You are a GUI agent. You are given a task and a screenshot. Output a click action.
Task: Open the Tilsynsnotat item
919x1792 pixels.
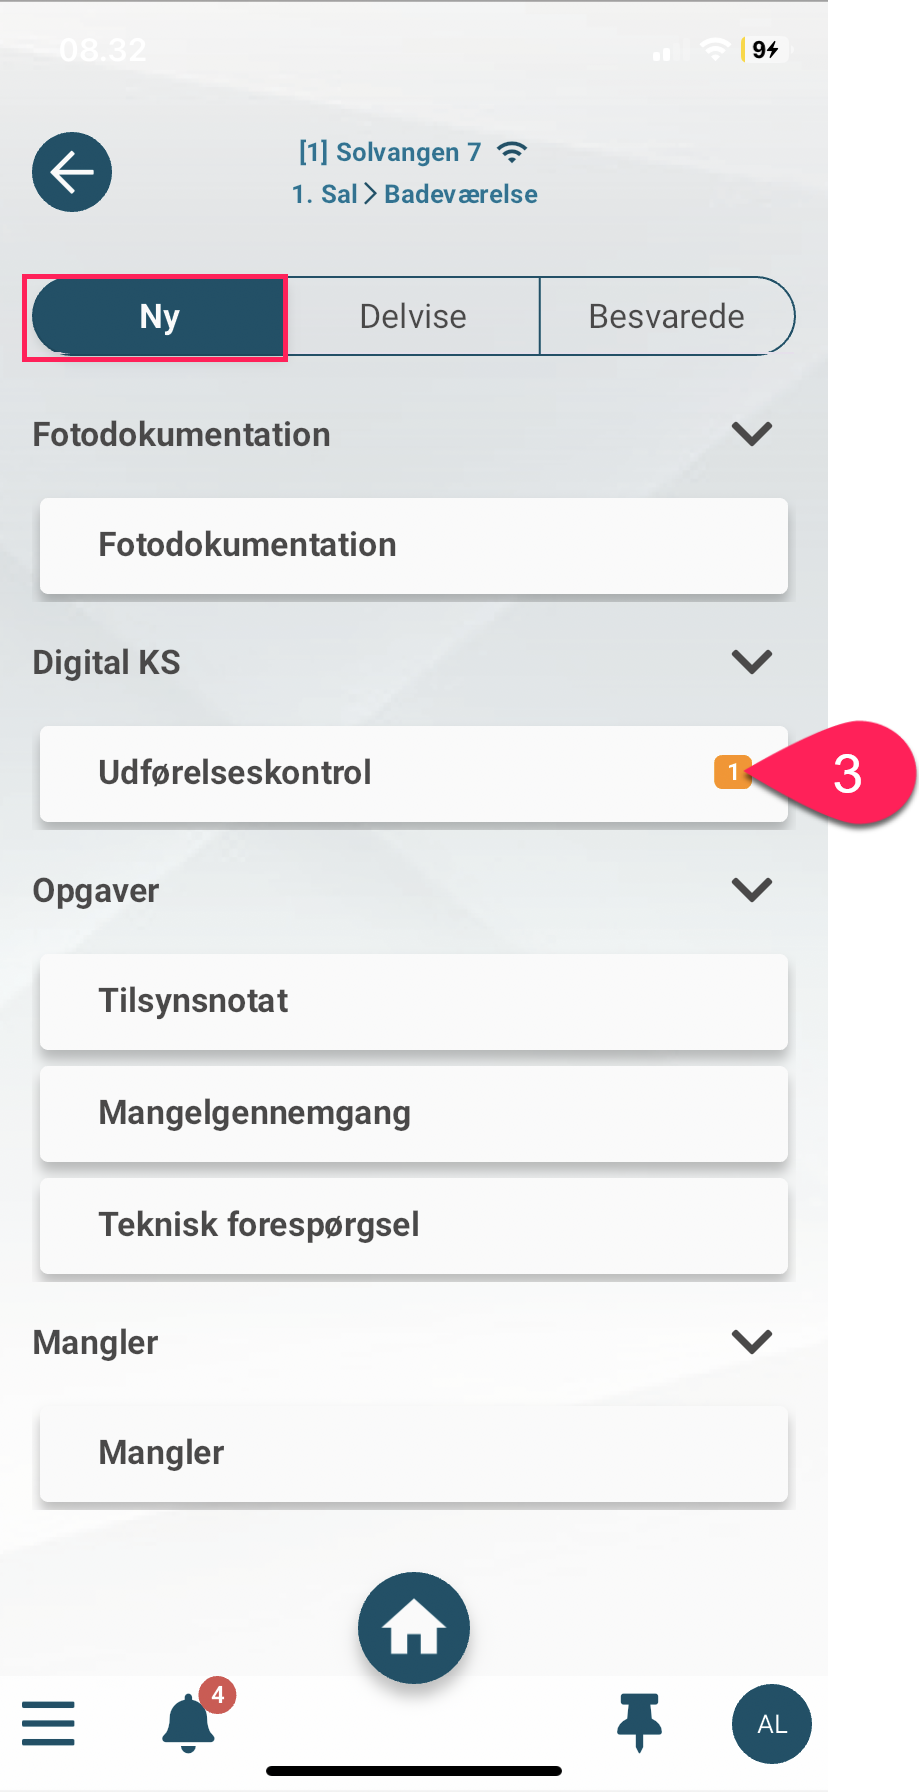(x=414, y=1002)
